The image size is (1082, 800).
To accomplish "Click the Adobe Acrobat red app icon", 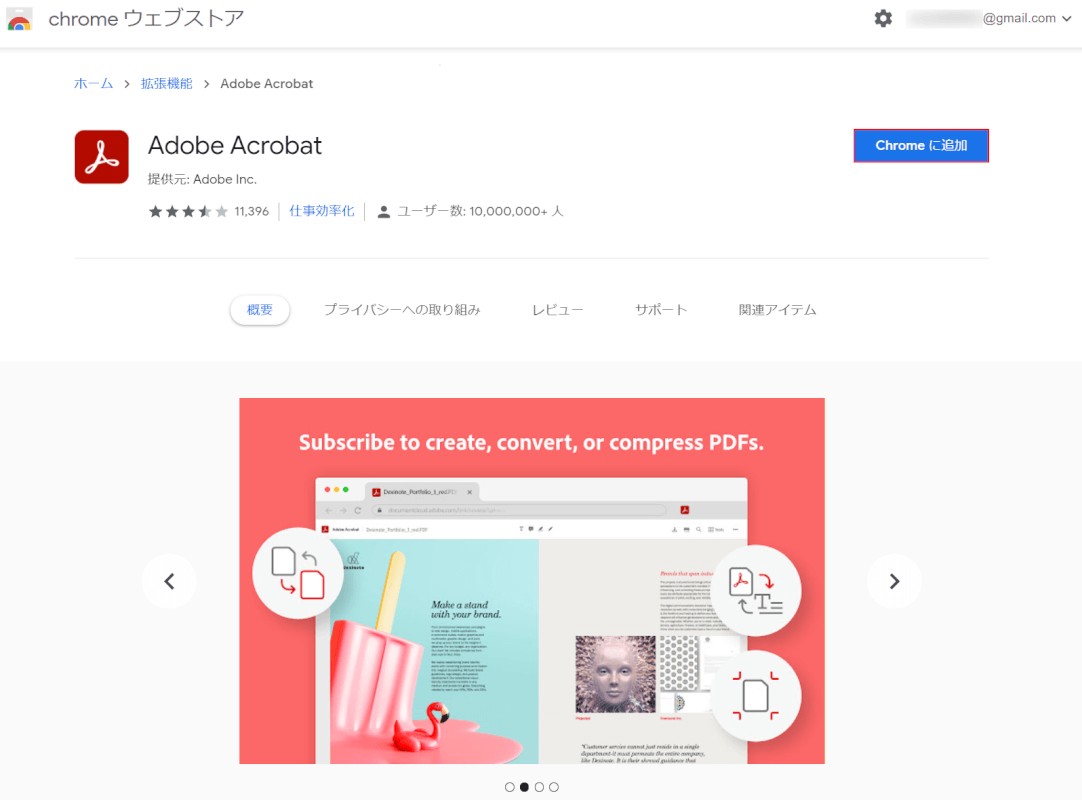I will (101, 157).
